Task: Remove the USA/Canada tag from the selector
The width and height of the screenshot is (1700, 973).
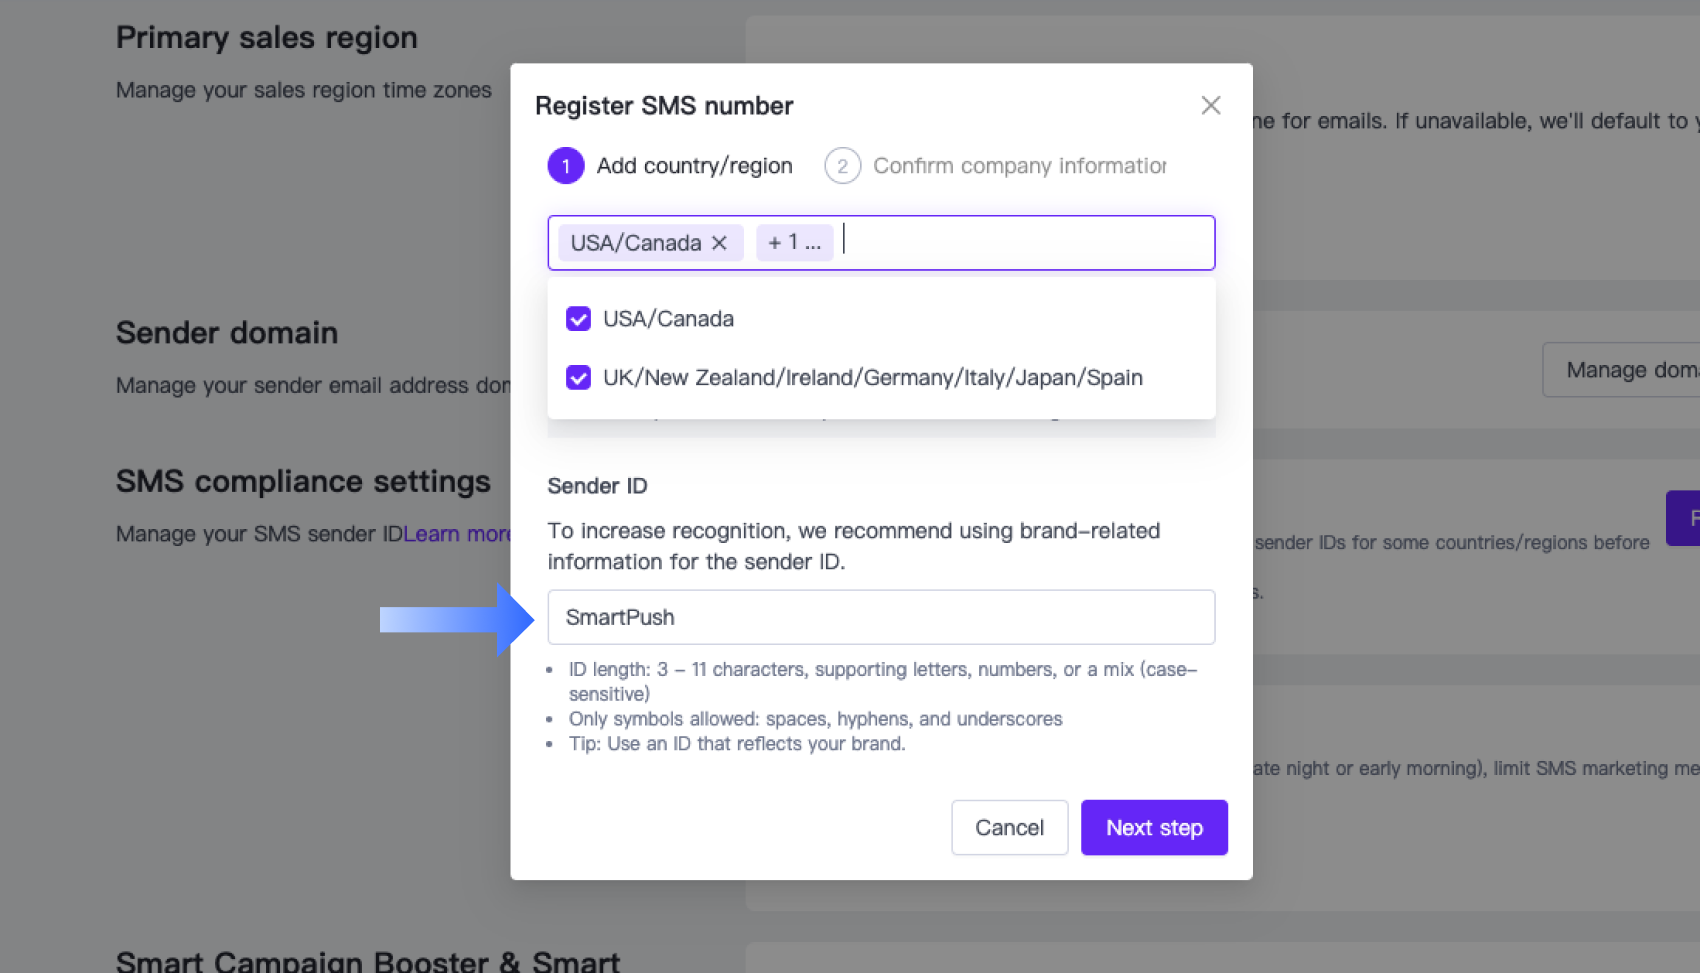Action: [x=719, y=243]
